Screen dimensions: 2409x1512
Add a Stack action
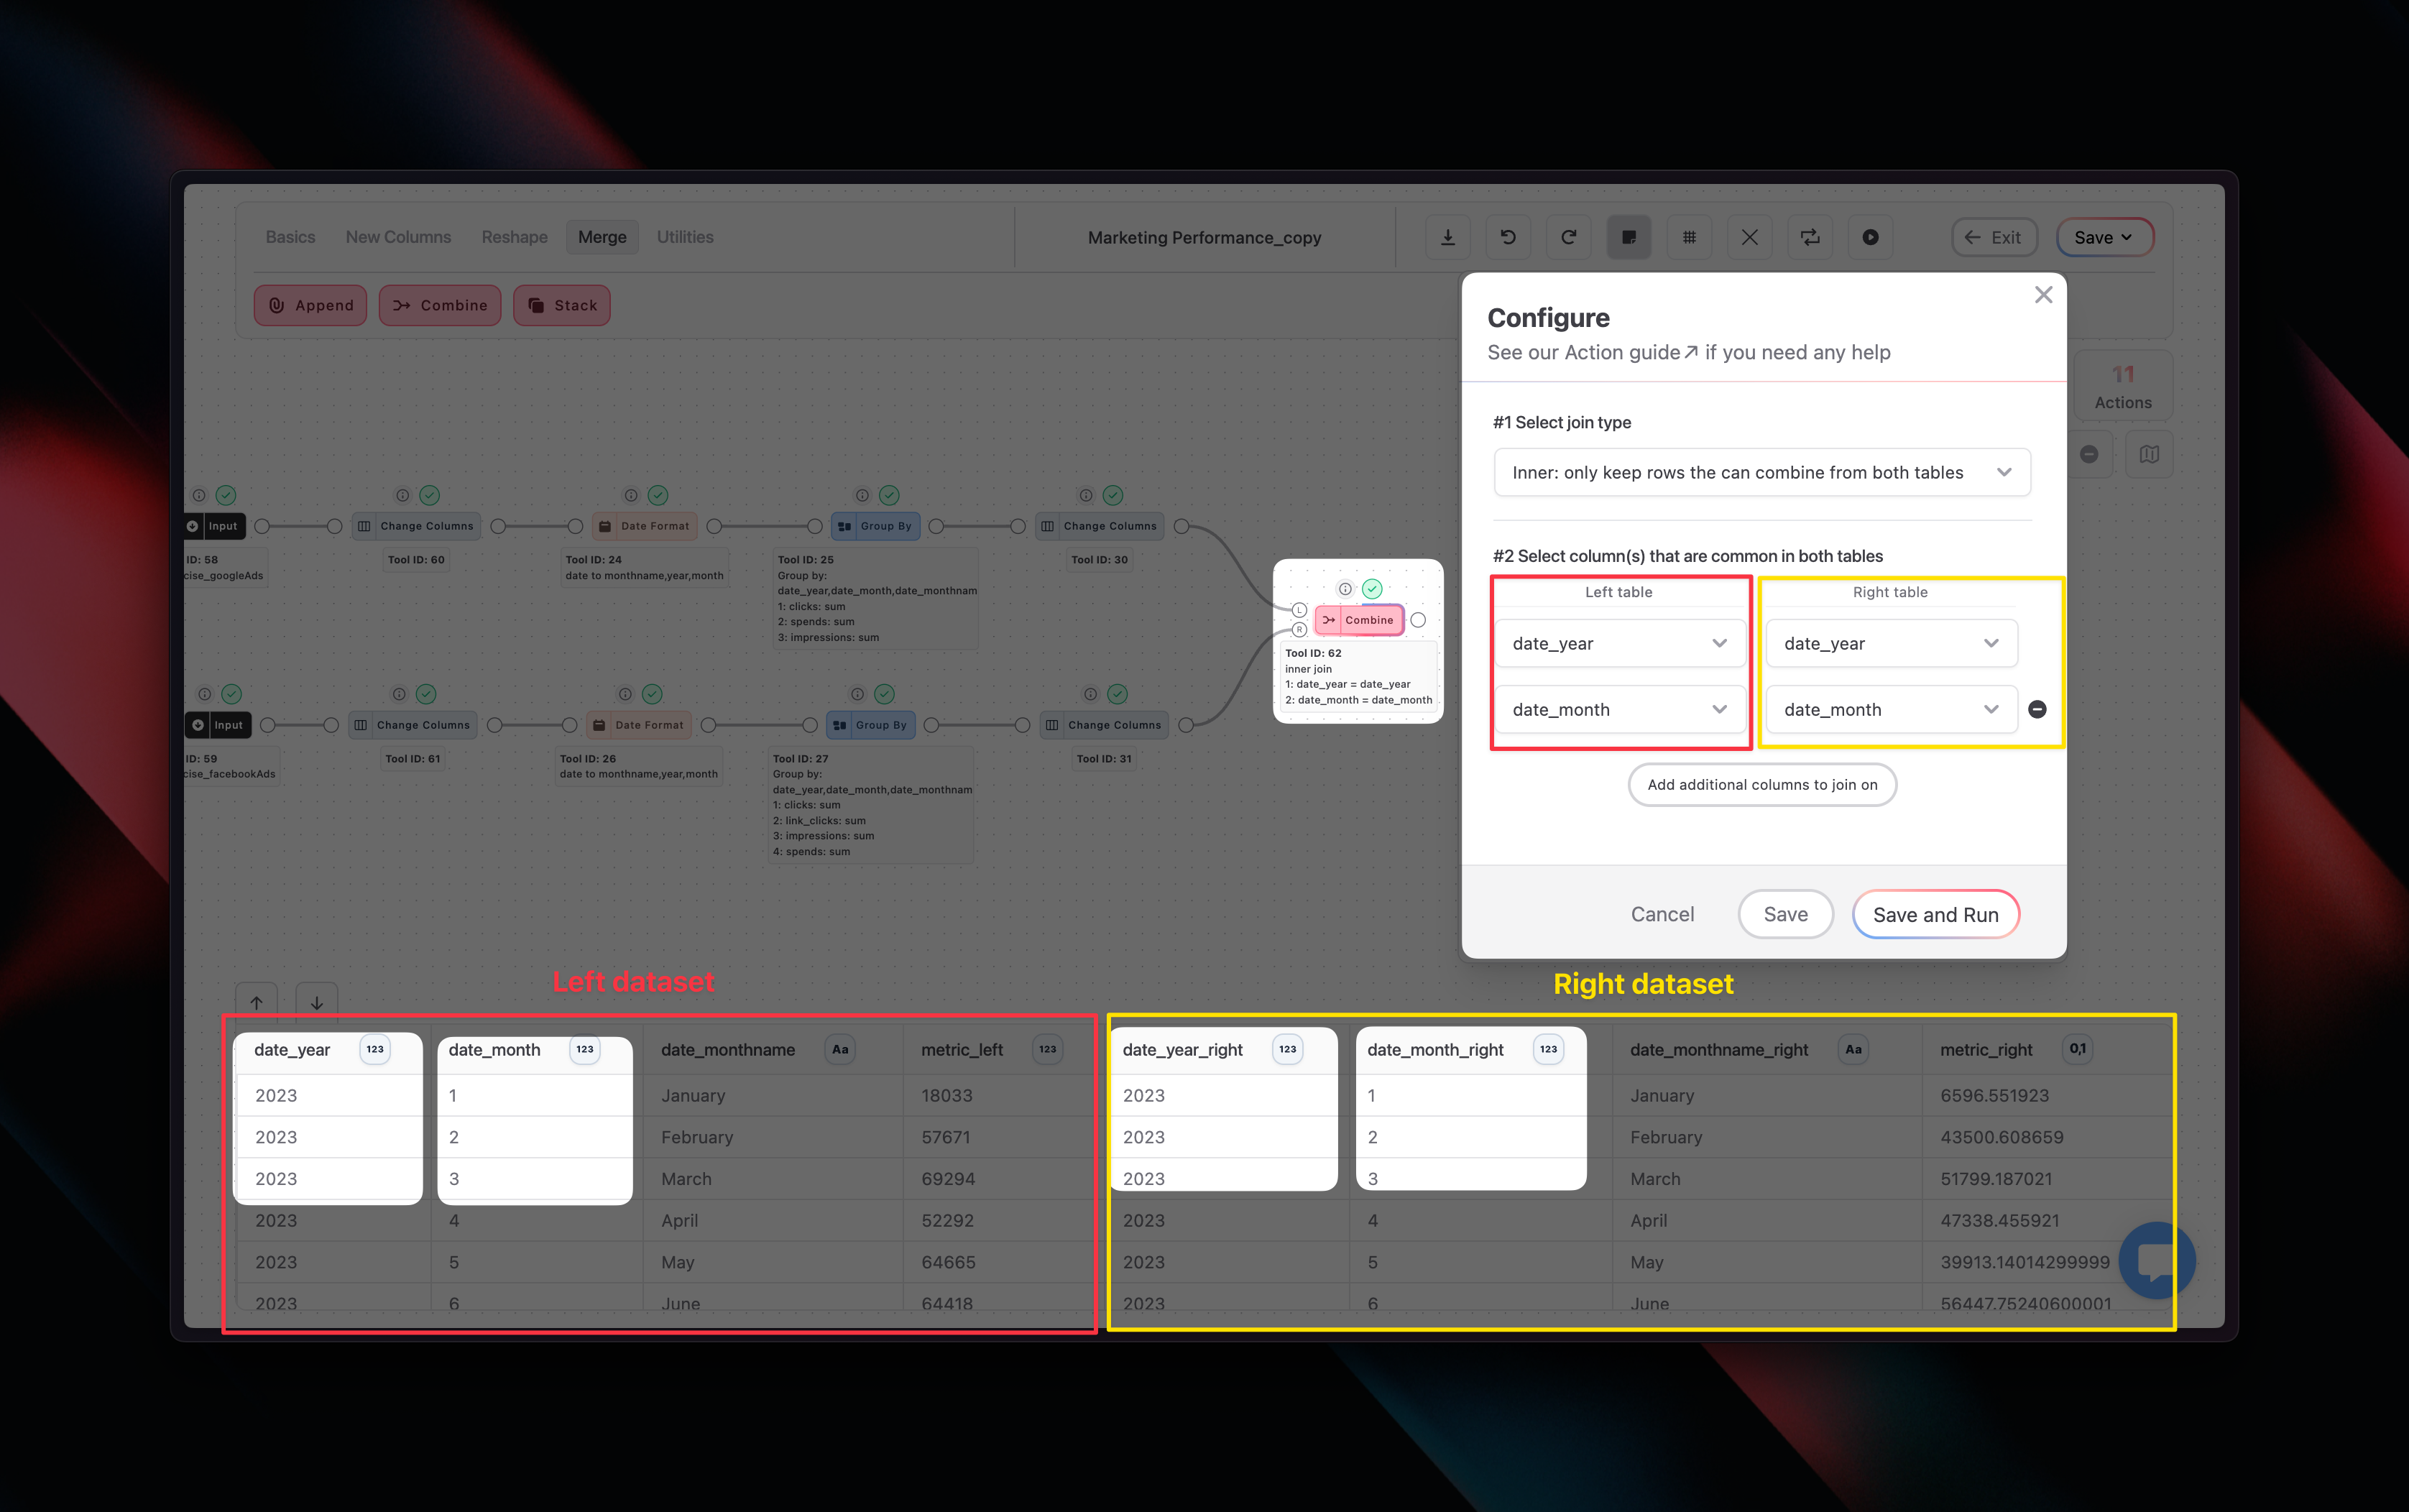562,305
